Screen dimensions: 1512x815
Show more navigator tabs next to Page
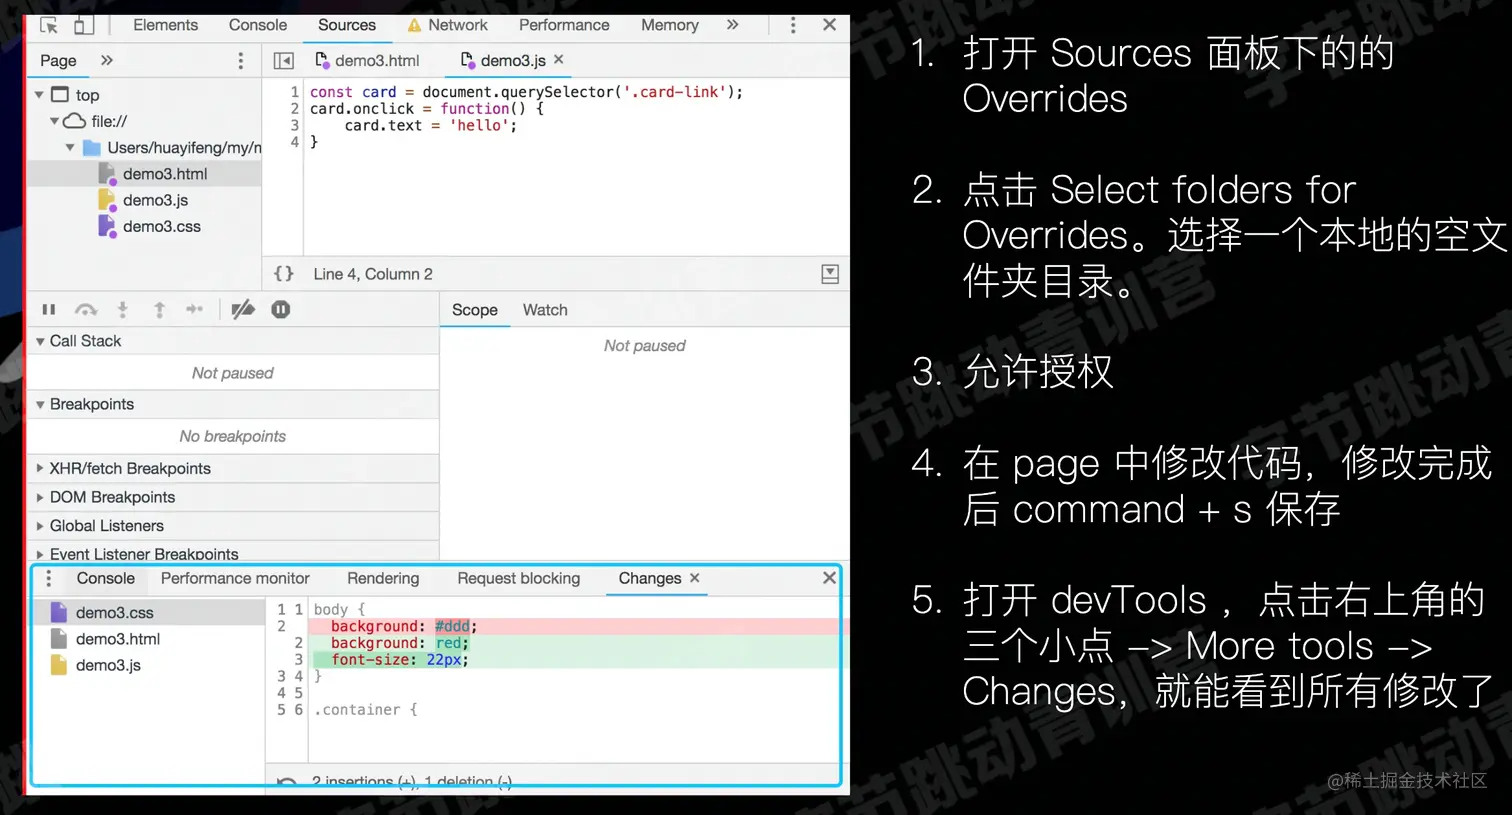pyautogui.click(x=107, y=60)
